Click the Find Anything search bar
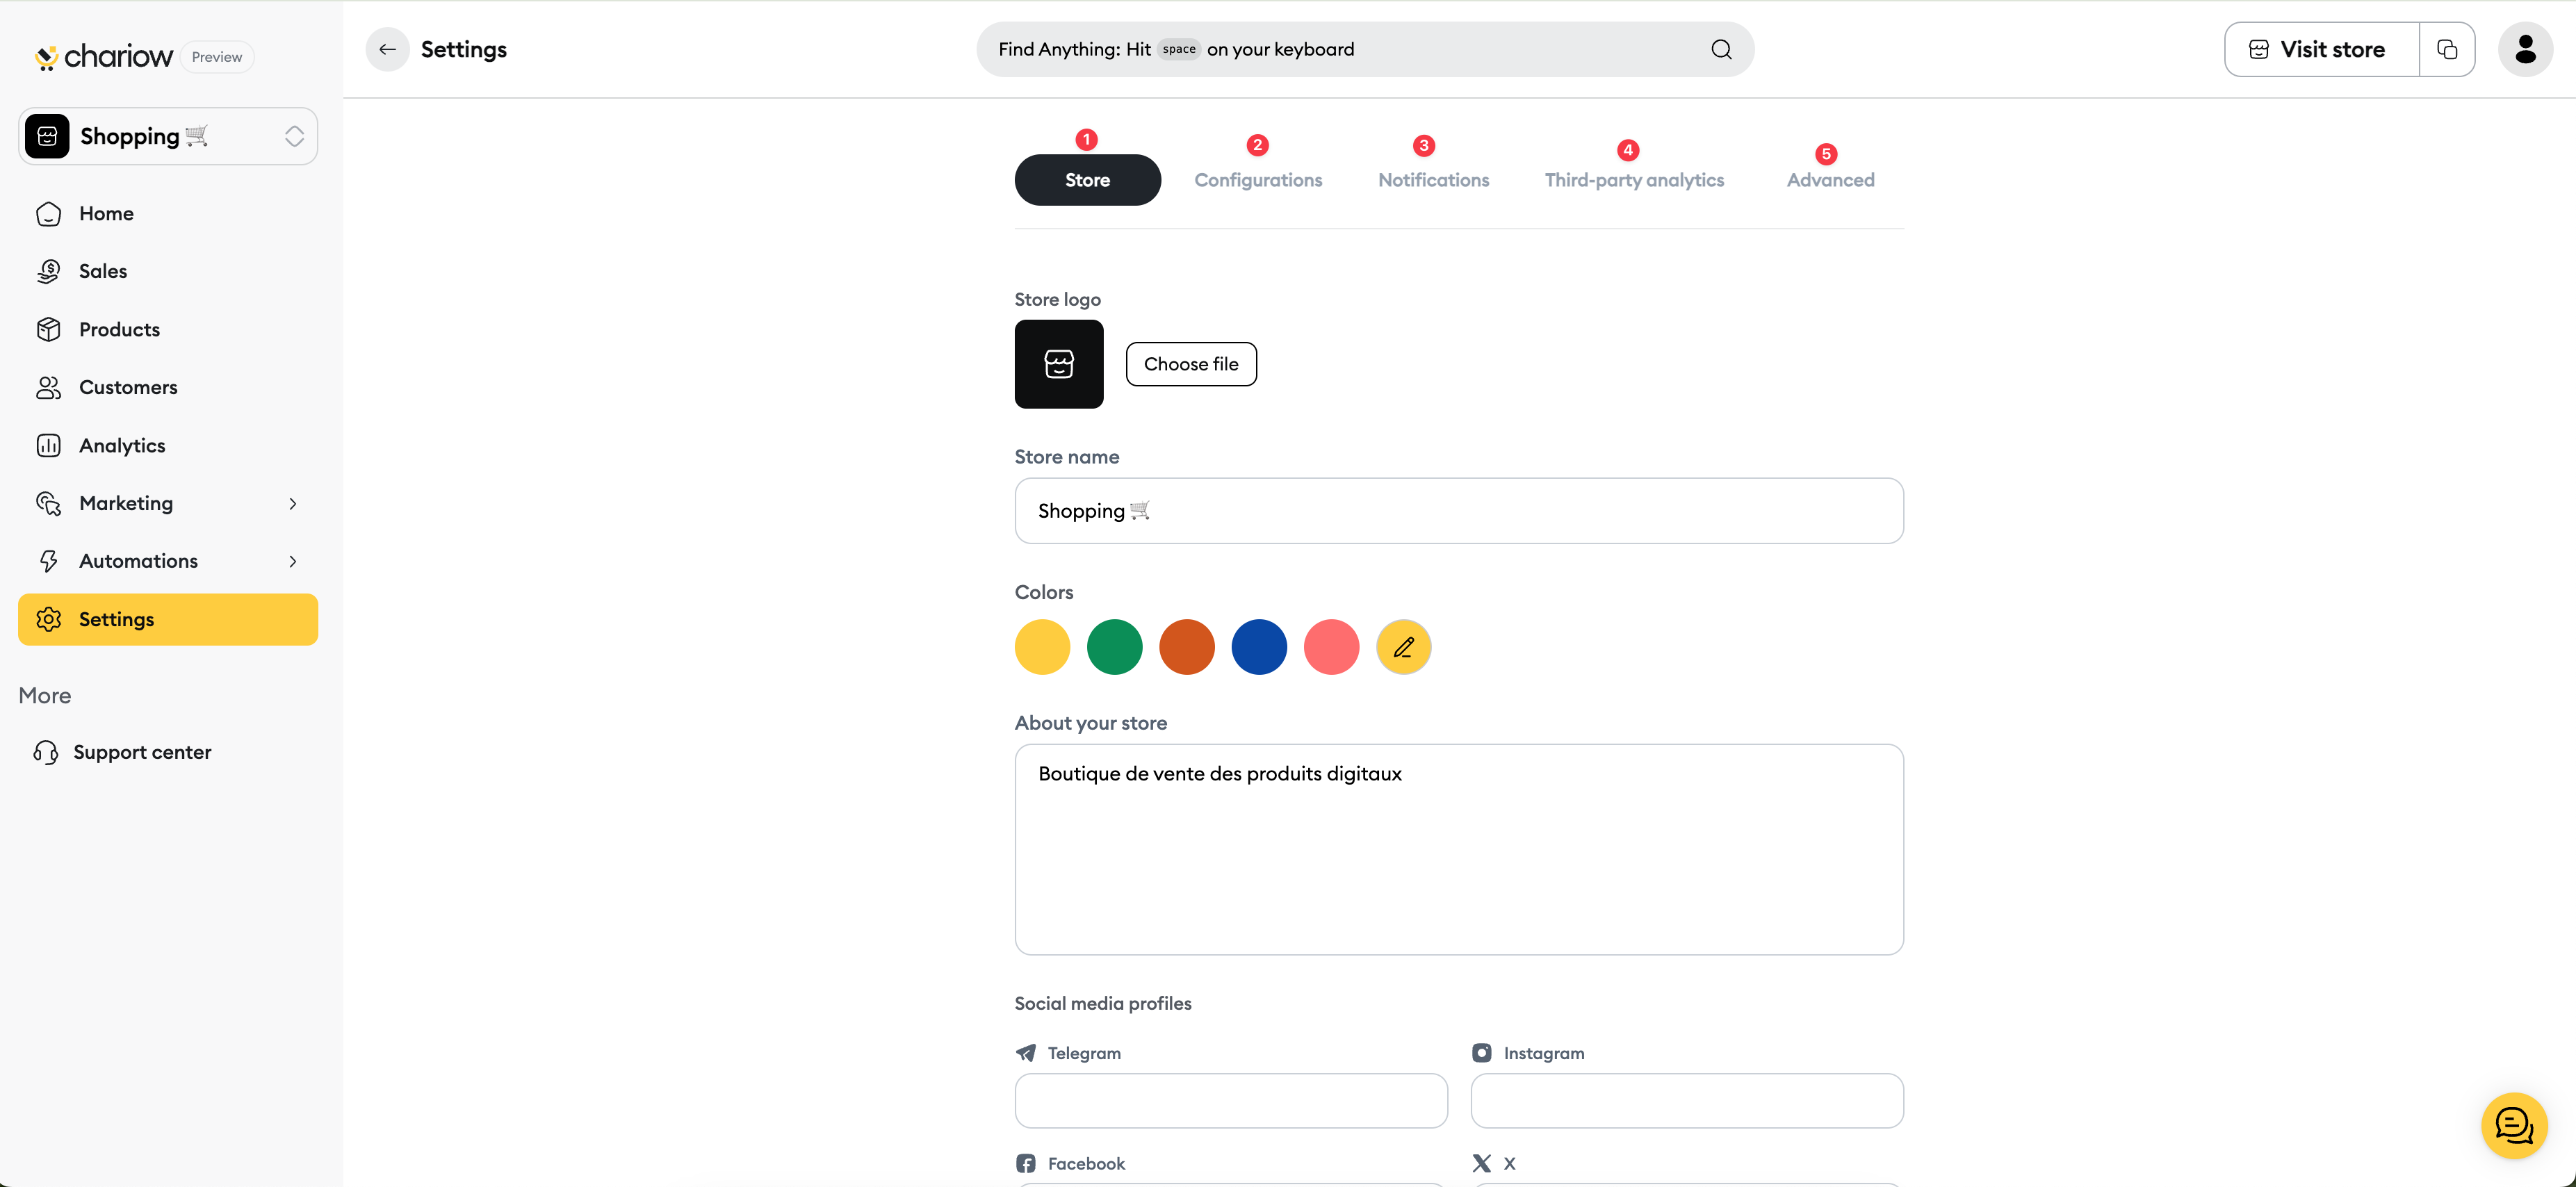The image size is (2576, 1187). 1365,49
